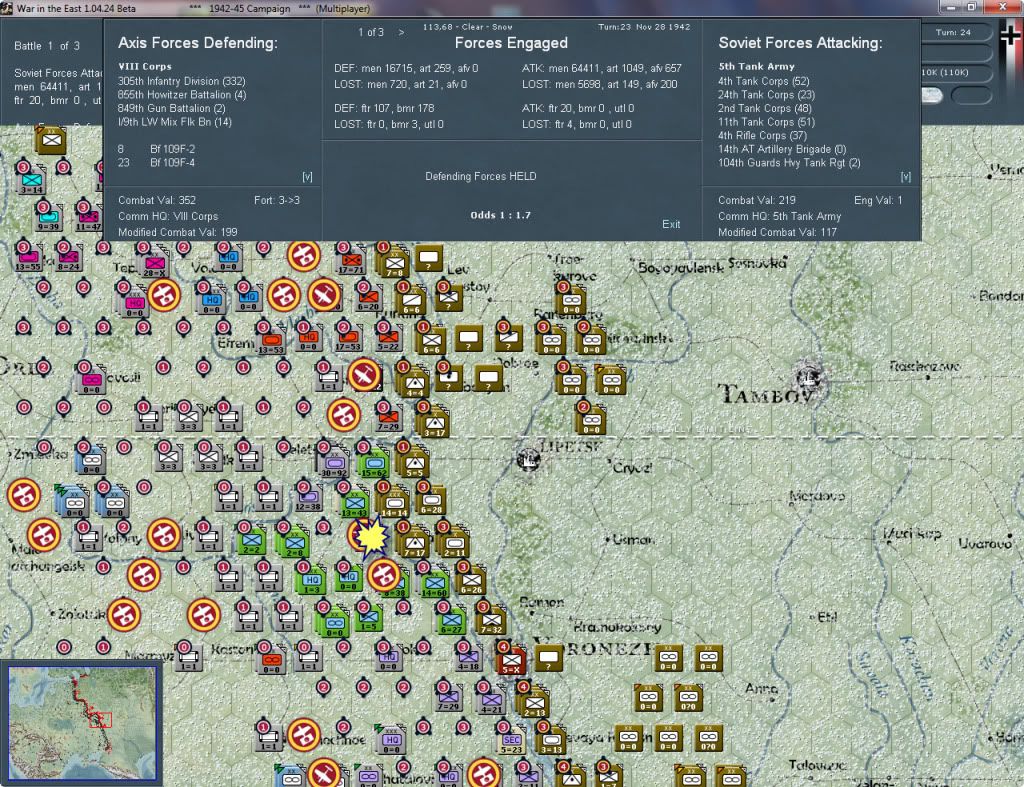Click the Bf 109F-4 aircraft row
This screenshot has width=1024, height=787.
pos(156,163)
